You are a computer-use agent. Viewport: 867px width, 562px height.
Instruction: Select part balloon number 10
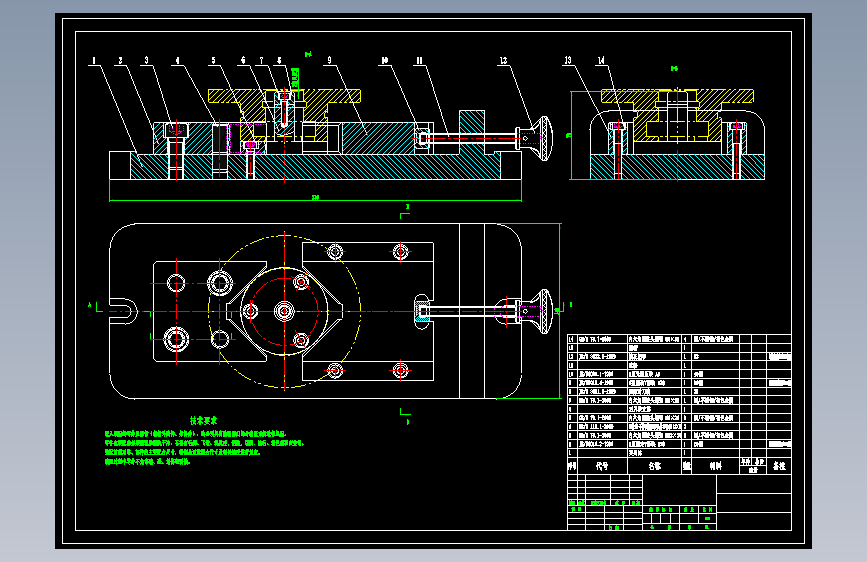point(385,60)
